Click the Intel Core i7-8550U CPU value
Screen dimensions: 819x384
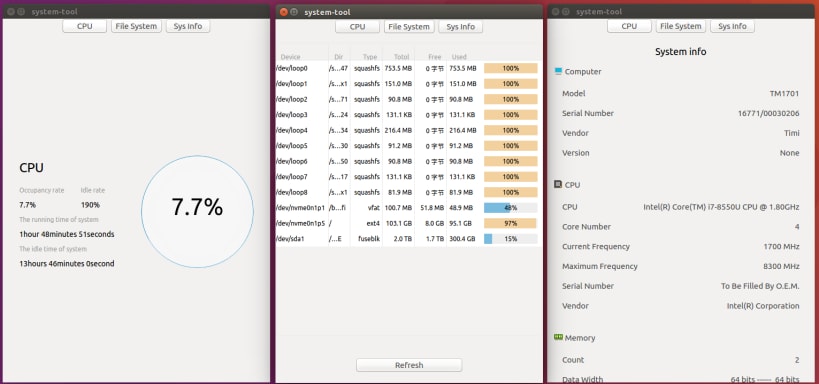tap(721, 207)
